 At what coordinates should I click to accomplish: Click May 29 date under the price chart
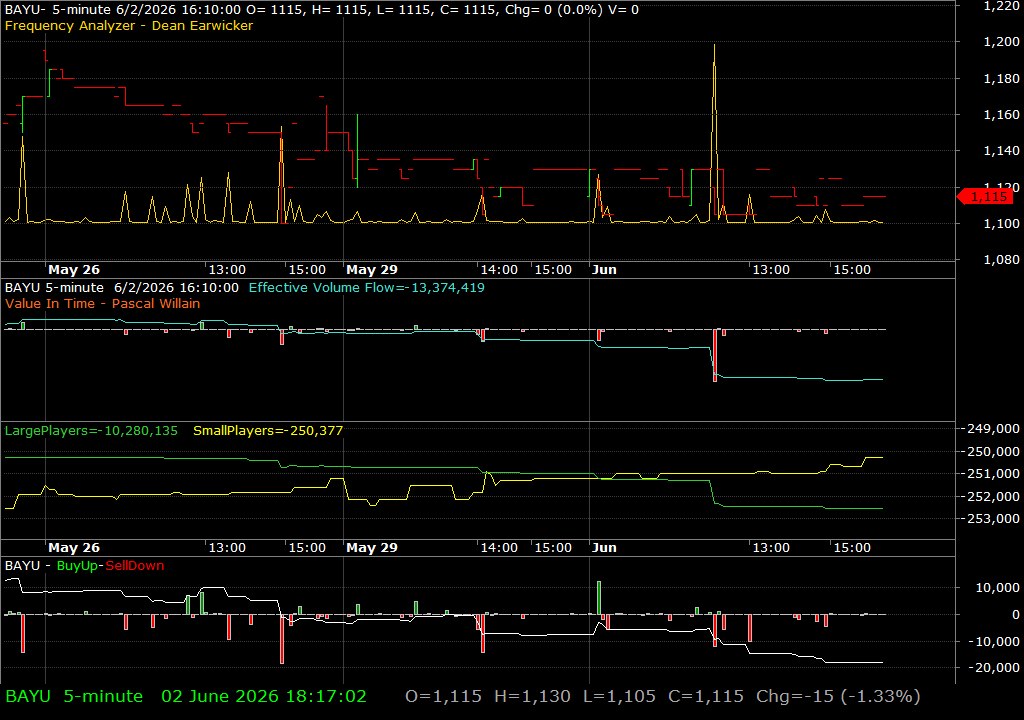tap(372, 269)
